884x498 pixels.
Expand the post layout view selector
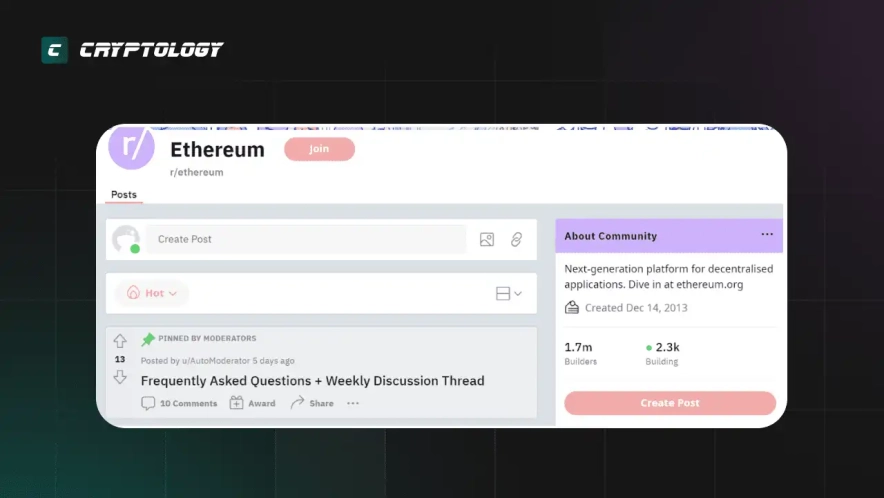pyautogui.click(x=509, y=293)
